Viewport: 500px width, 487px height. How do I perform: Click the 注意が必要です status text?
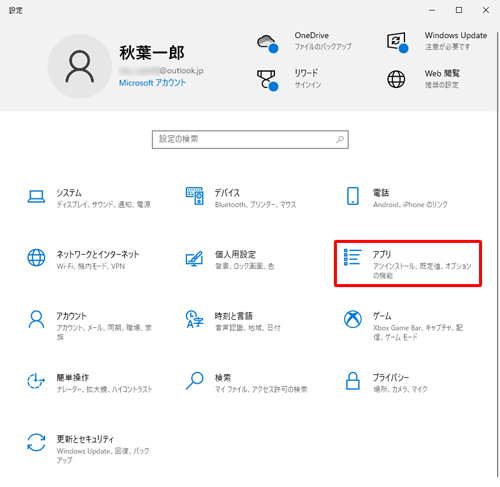tap(447, 47)
